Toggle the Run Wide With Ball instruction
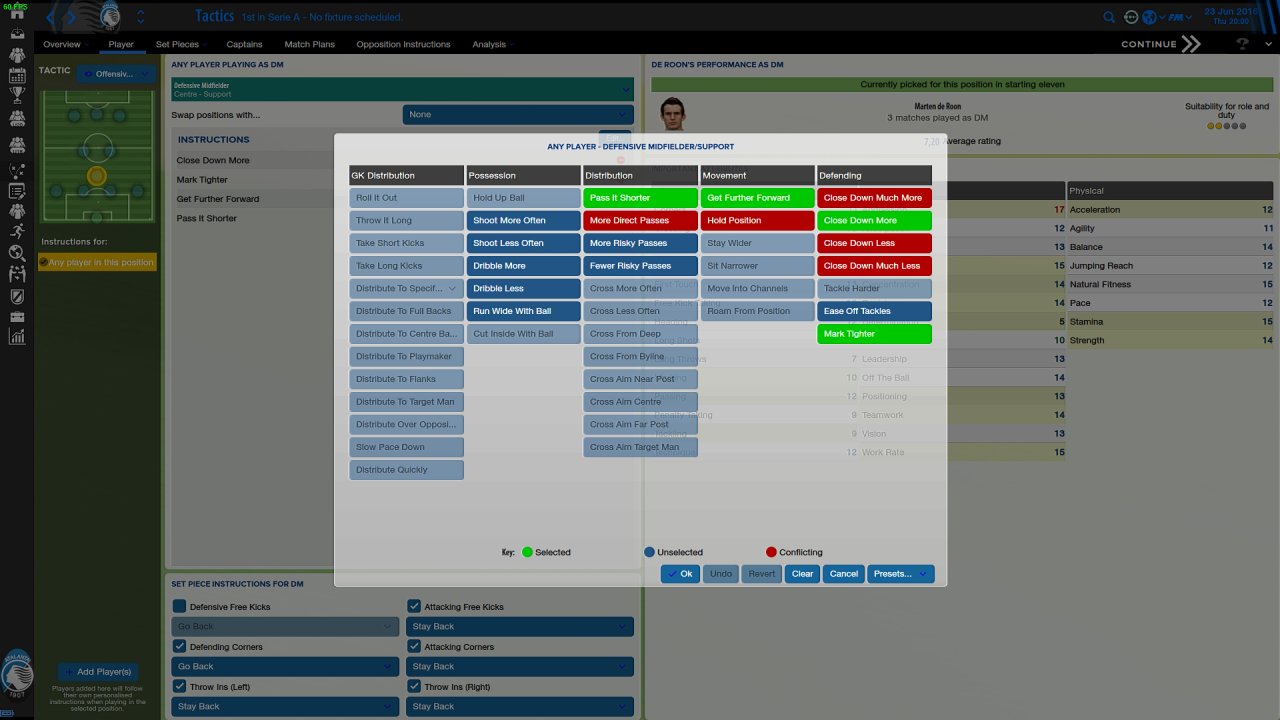 523,311
